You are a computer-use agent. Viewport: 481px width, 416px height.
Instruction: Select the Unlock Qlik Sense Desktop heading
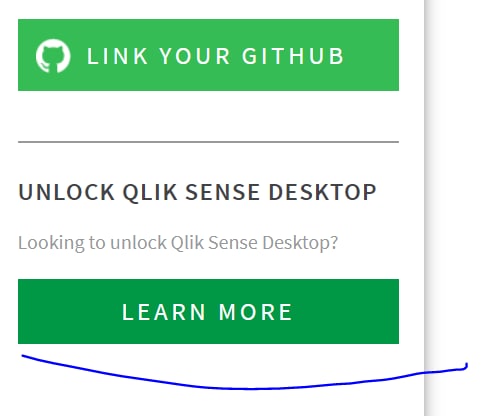[197, 192]
